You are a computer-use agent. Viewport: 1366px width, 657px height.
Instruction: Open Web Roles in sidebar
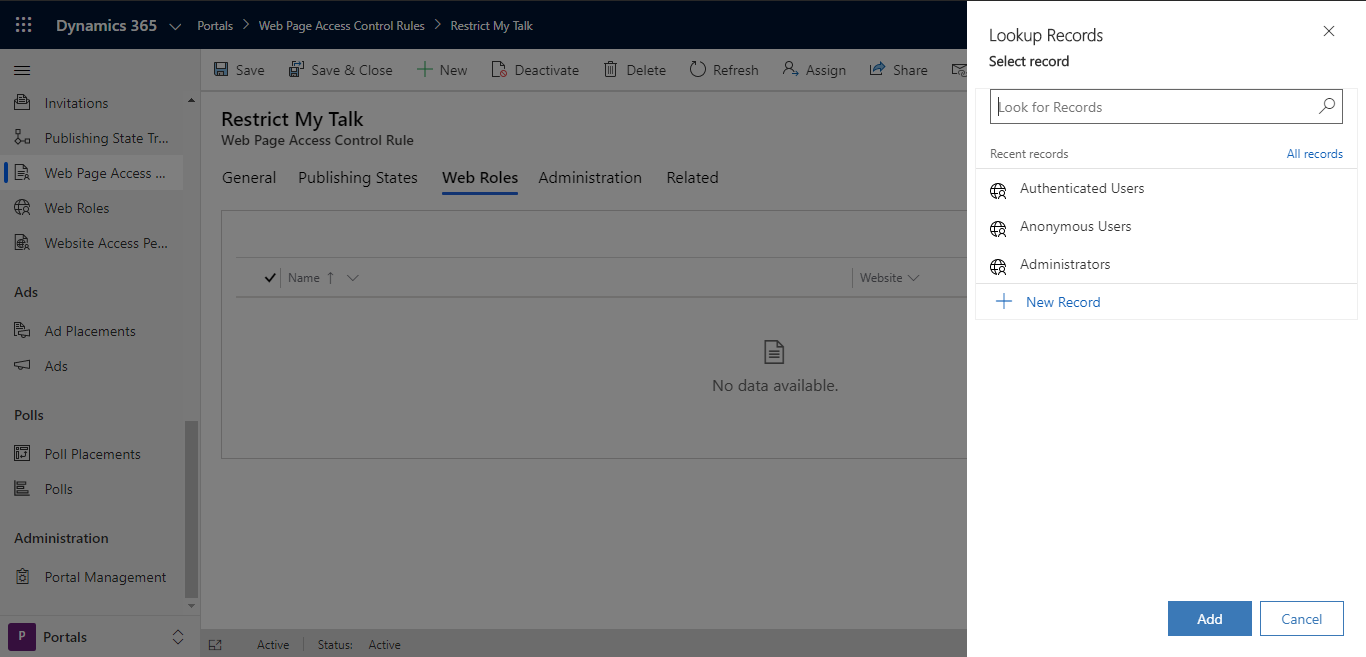tap(92, 208)
